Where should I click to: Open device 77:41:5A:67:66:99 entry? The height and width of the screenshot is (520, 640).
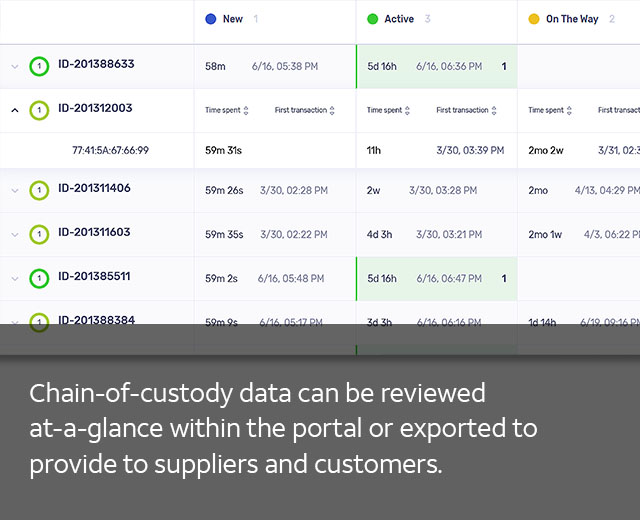[110, 150]
